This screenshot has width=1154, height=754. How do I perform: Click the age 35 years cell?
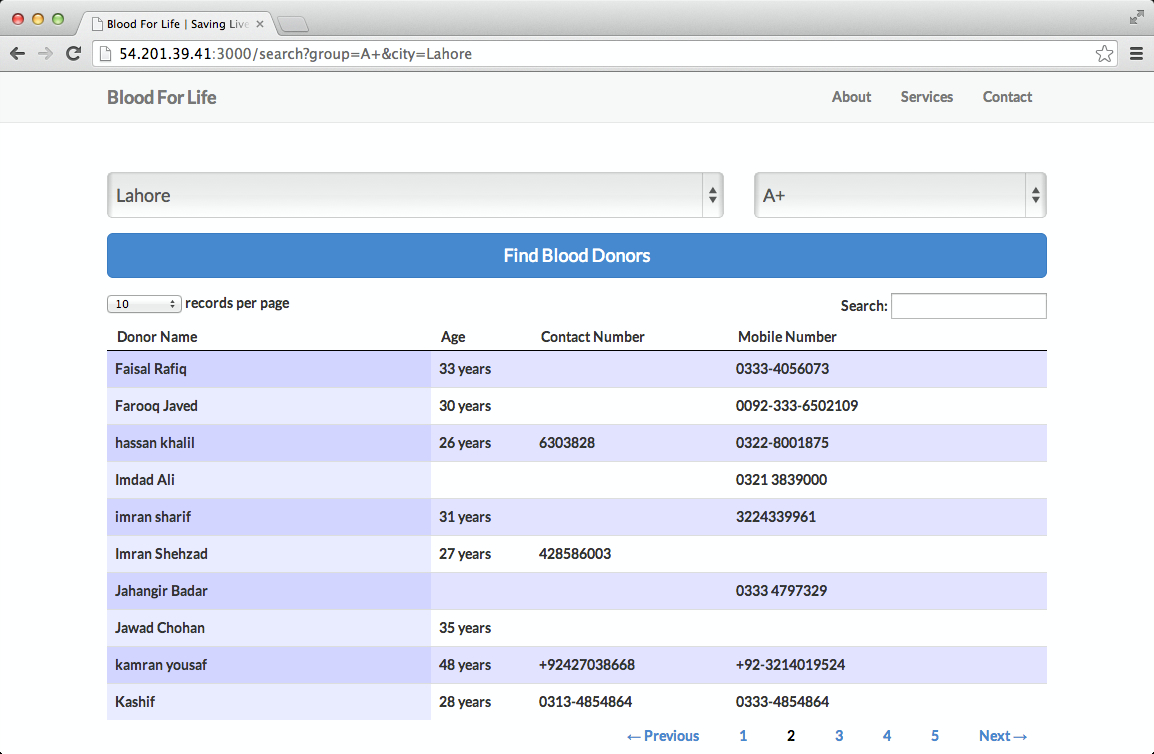click(465, 627)
